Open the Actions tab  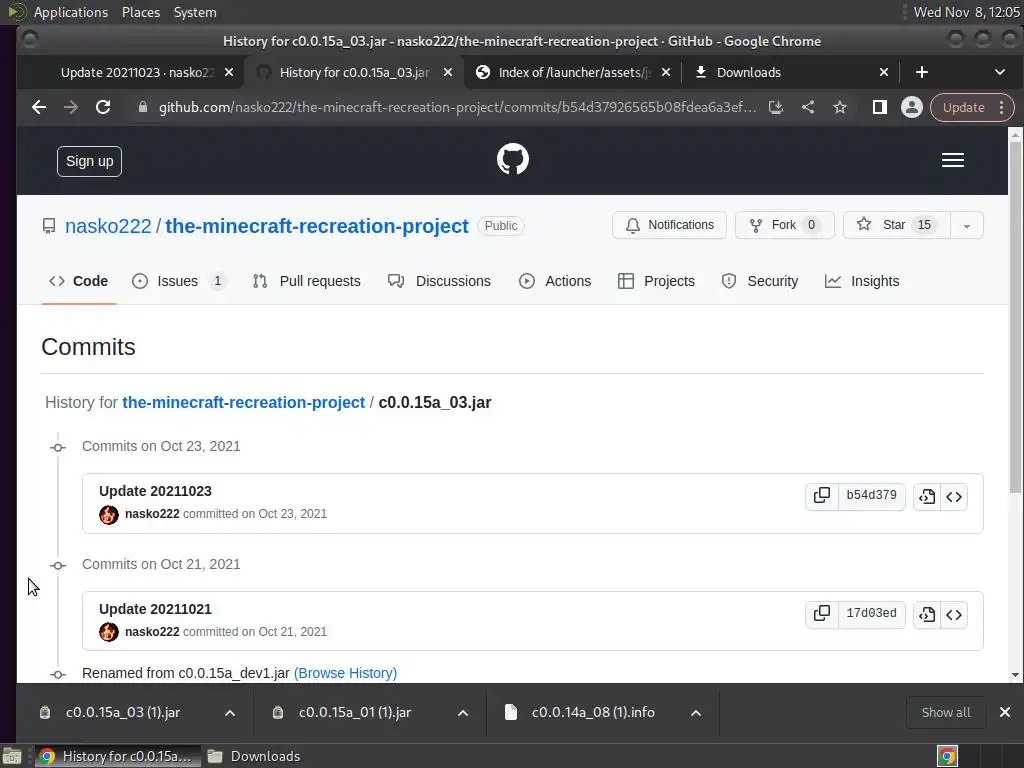555,281
